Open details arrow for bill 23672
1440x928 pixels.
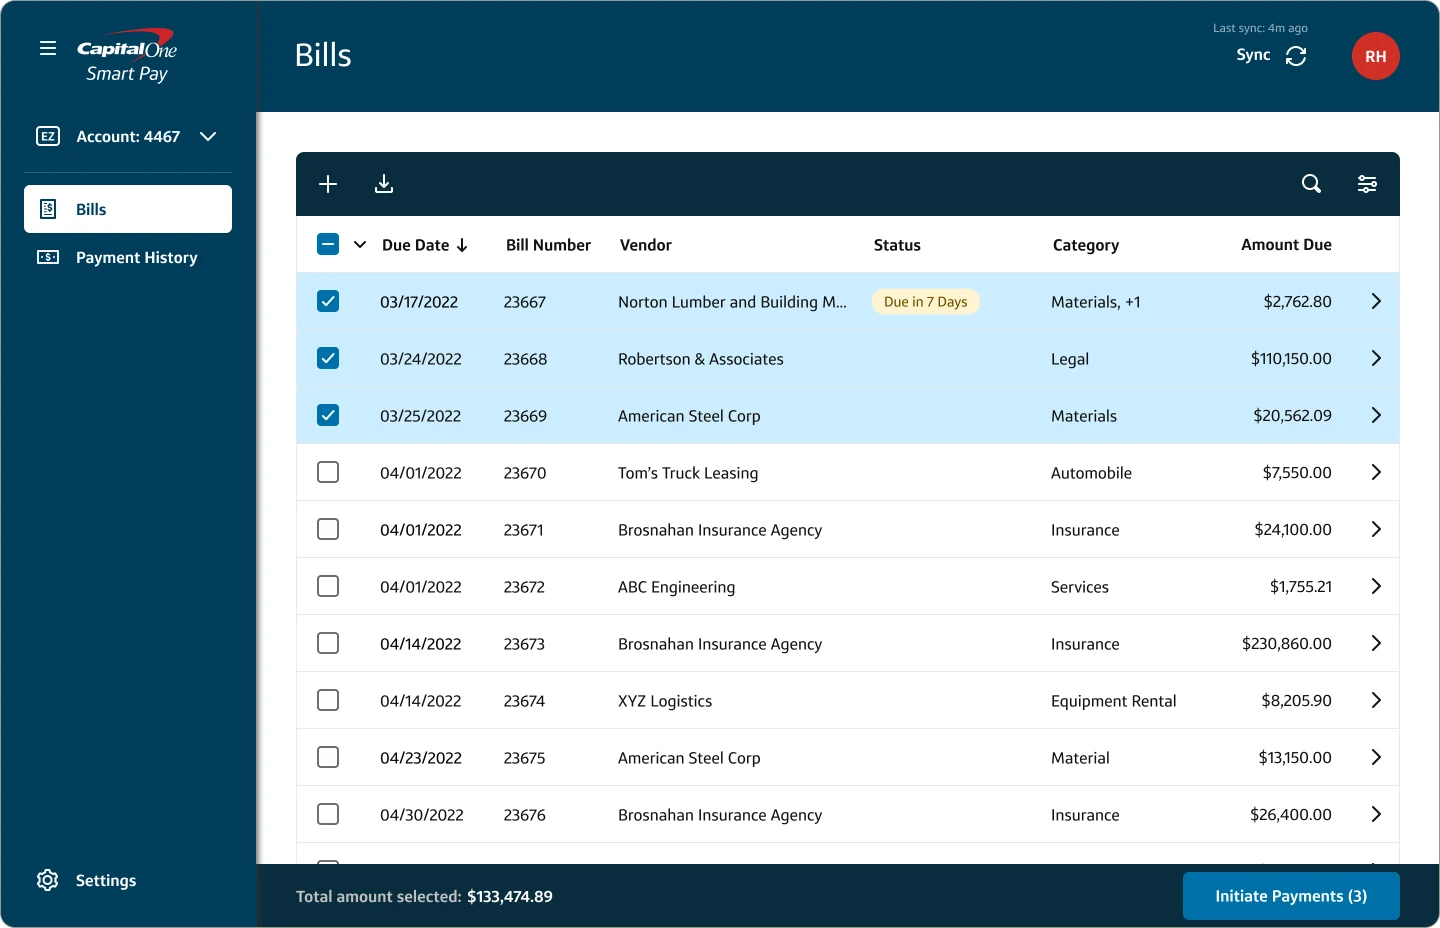(1376, 586)
